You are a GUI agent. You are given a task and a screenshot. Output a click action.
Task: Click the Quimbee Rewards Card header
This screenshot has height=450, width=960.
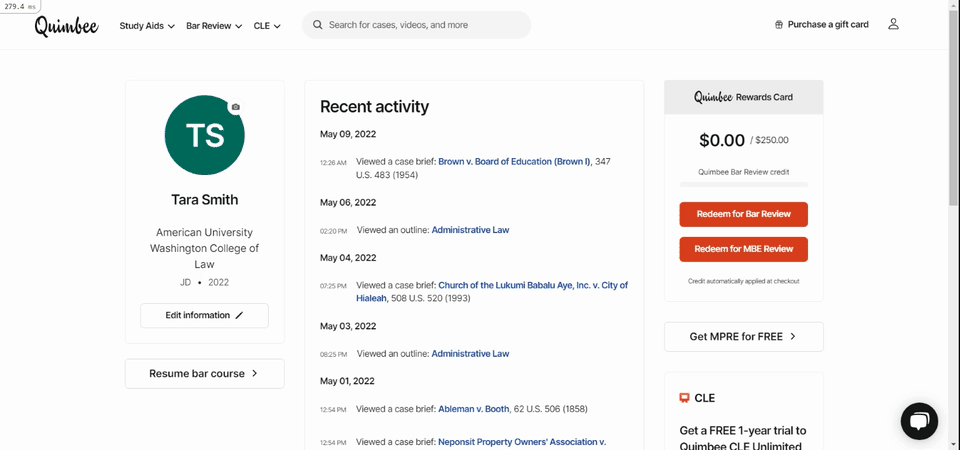tap(743, 97)
